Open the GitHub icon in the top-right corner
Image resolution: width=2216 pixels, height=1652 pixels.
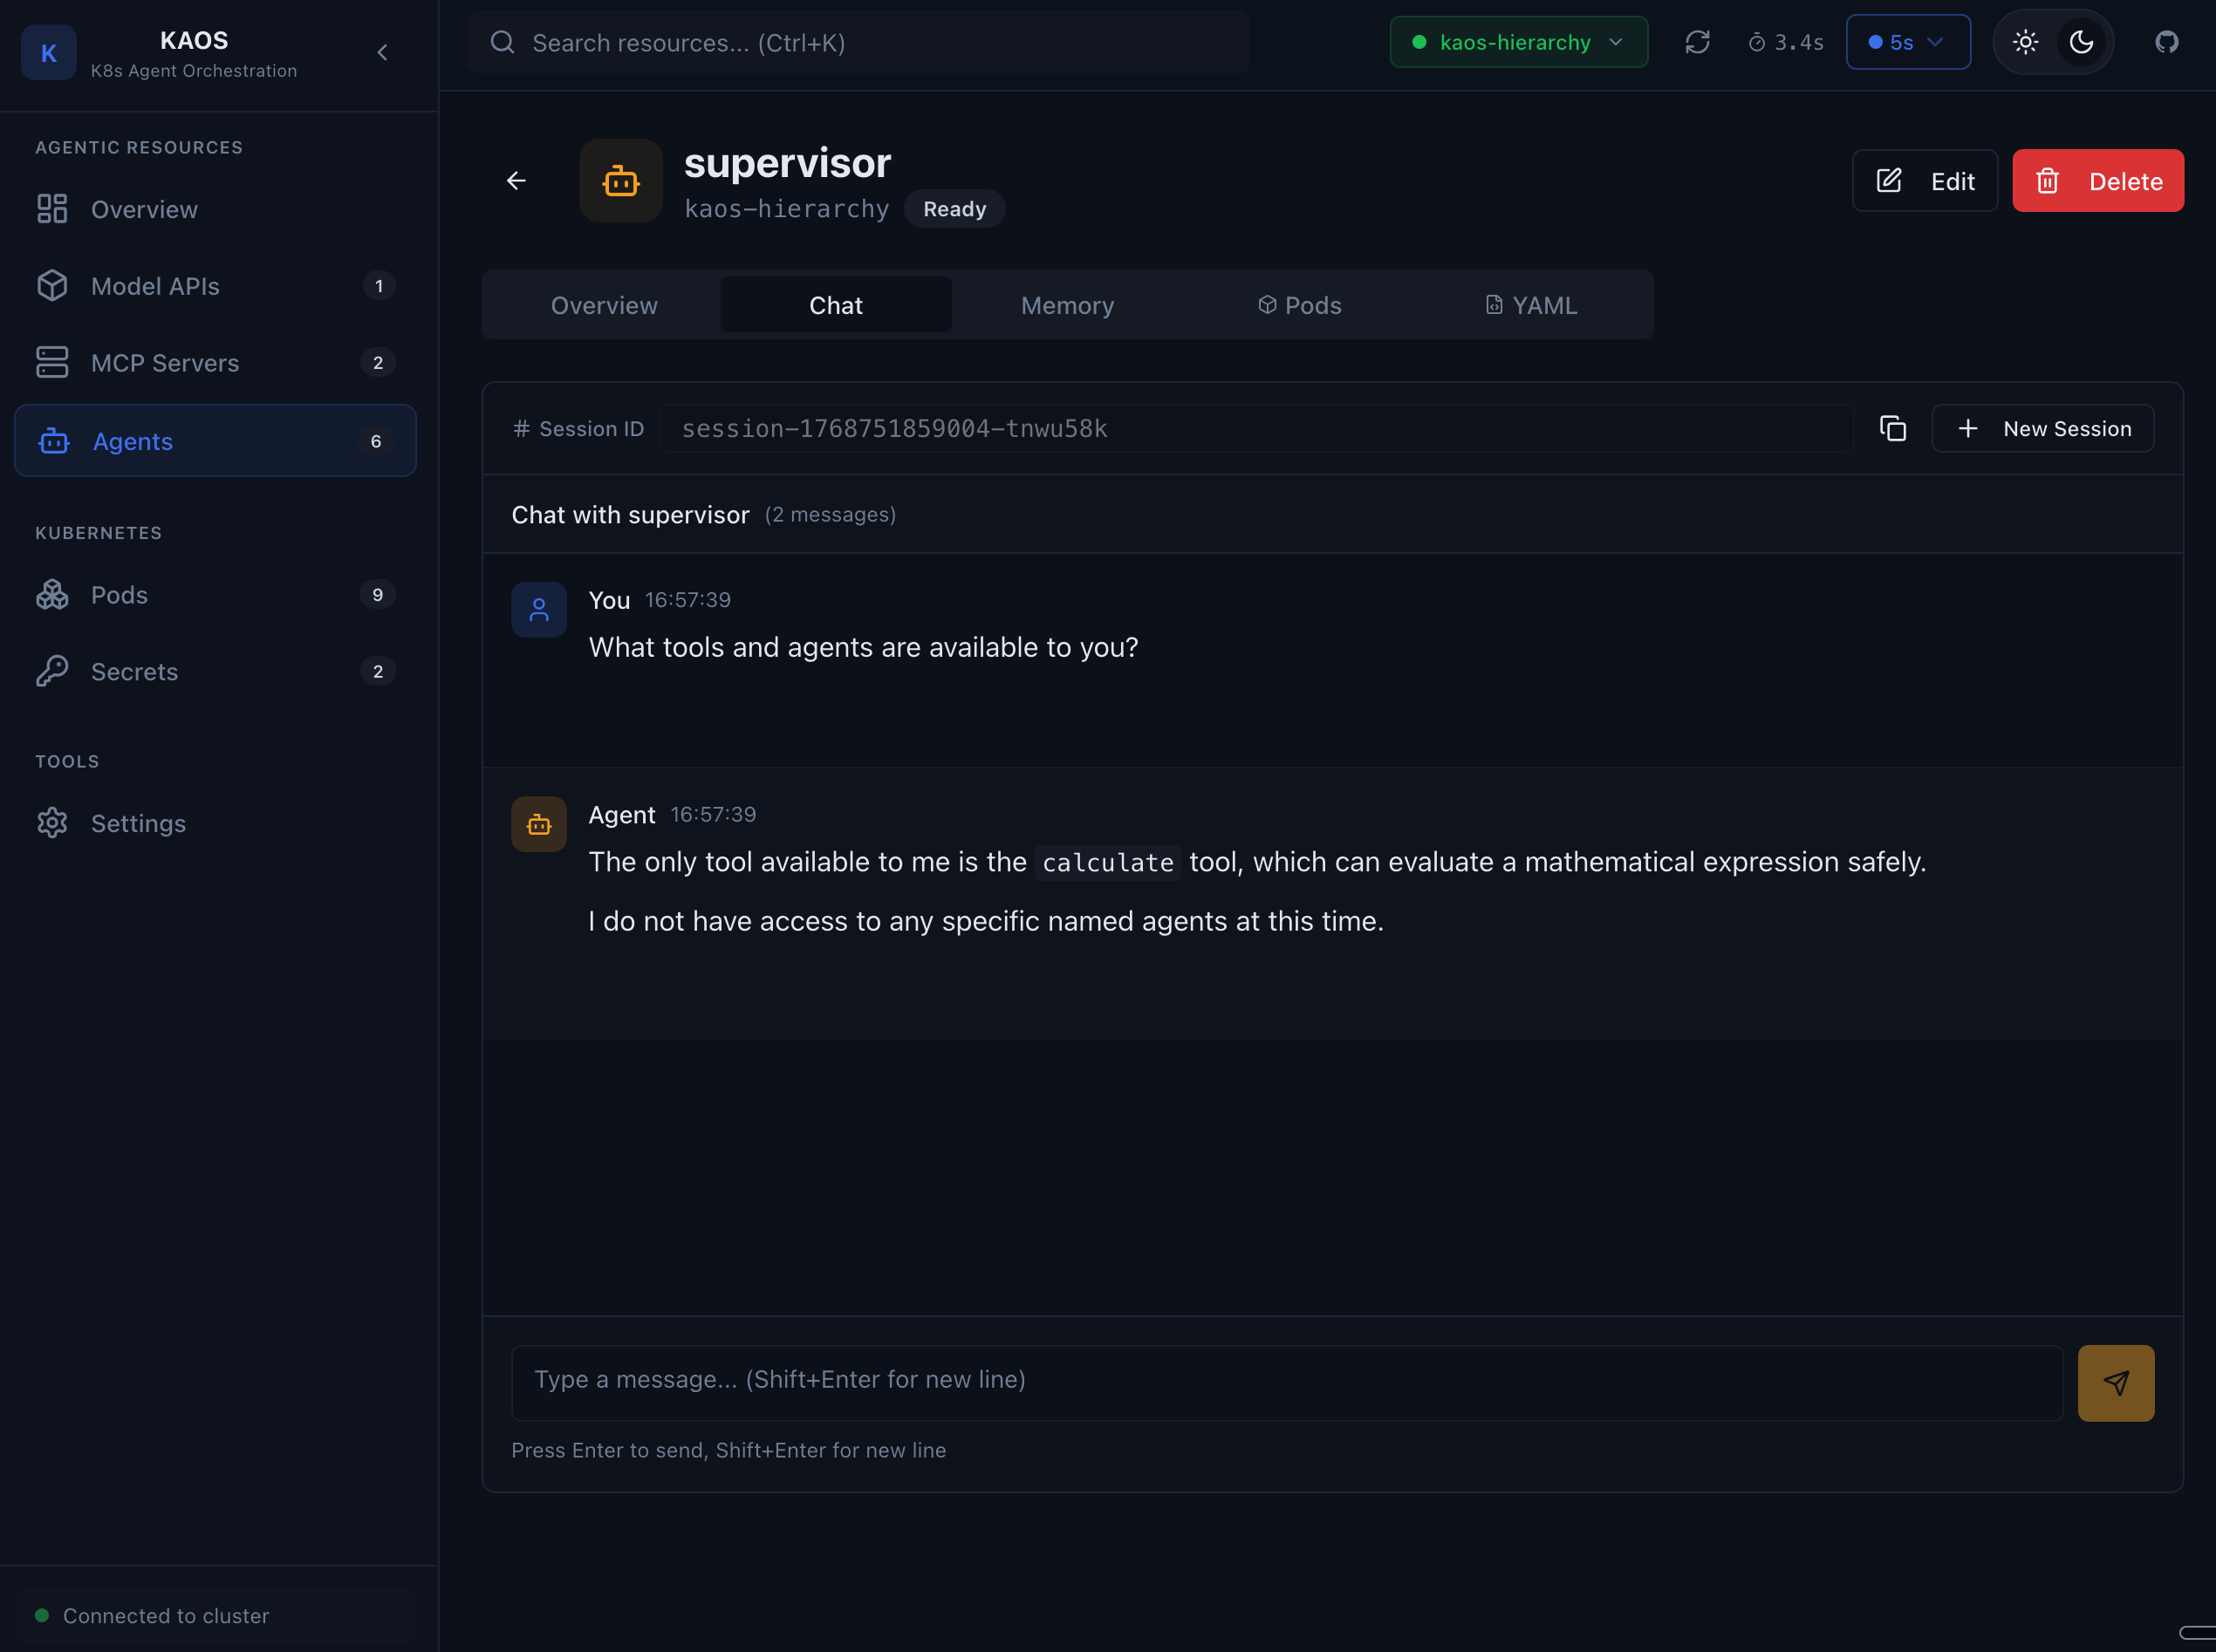(2165, 42)
